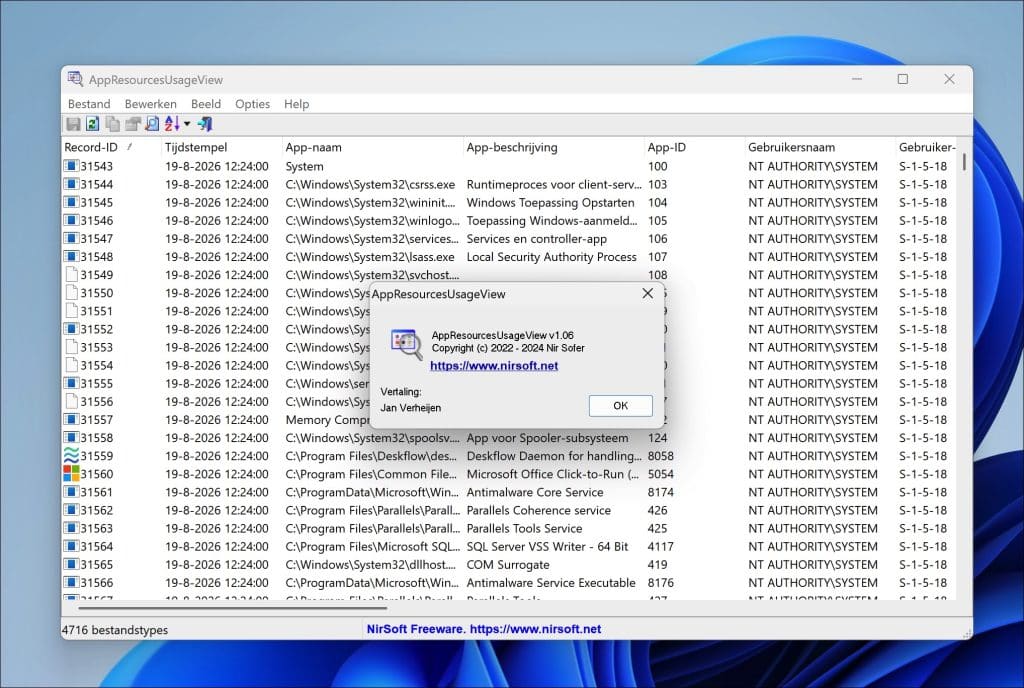Click '4716 bestandstypes' in status bar
Image resolution: width=1024 pixels, height=688 pixels.
click(x=114, y=630)
